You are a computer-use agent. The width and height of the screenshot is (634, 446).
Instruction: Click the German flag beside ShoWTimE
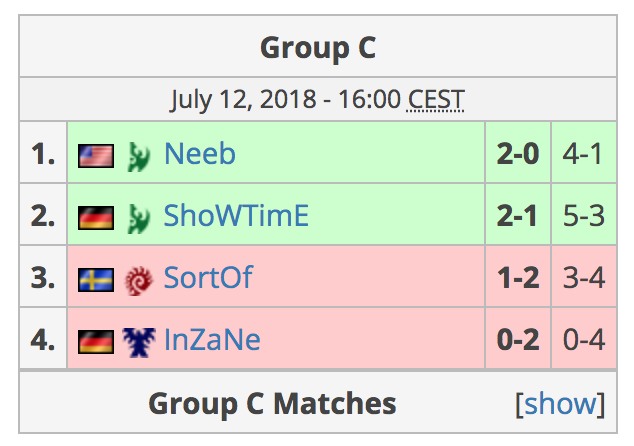pyautogui.click(x=96, y=218)
